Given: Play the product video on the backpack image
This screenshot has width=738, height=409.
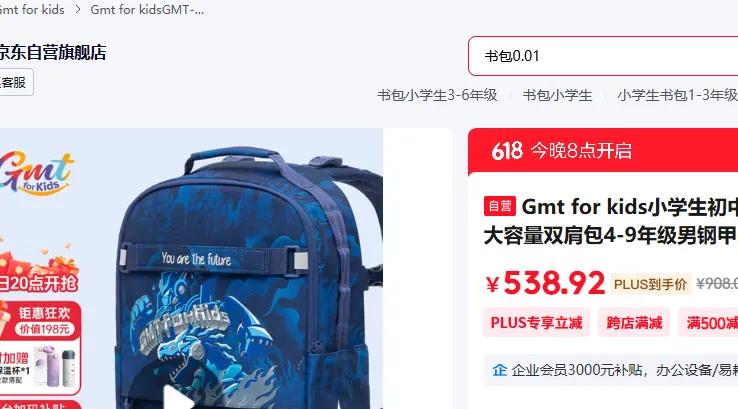Looking at the screenshot, I should (178, 399).
